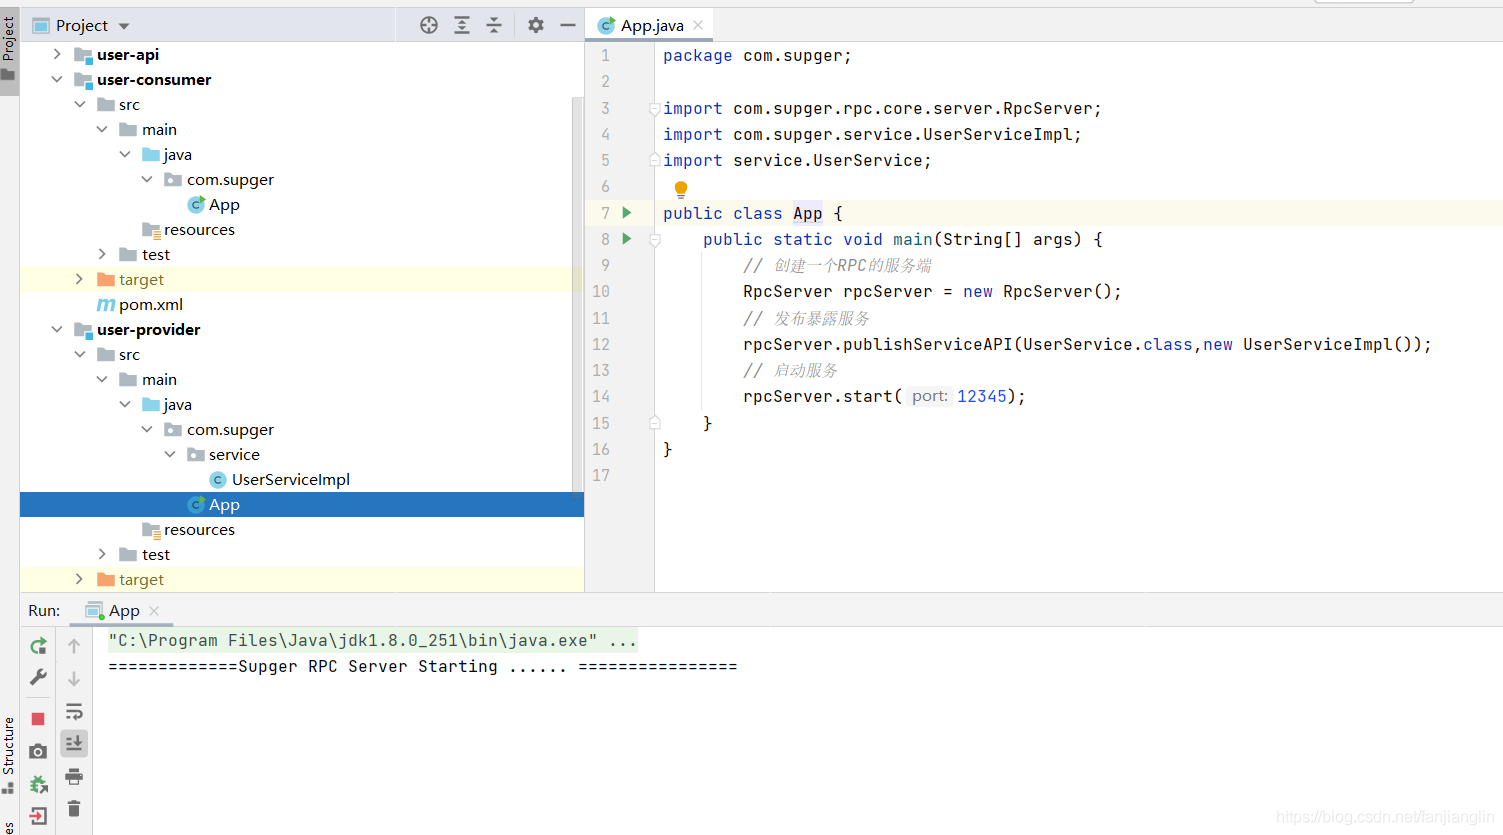The height and width of the screenshot is (835, 1503).
Task: Select UserServiceImpl class in tree
Action: pos(290,479)
